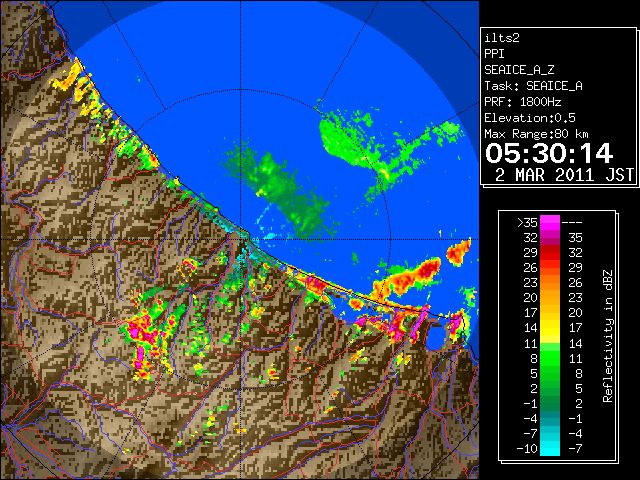Click the SEAICE_A_Z product name
640x480 pixels.
[519, 70]
